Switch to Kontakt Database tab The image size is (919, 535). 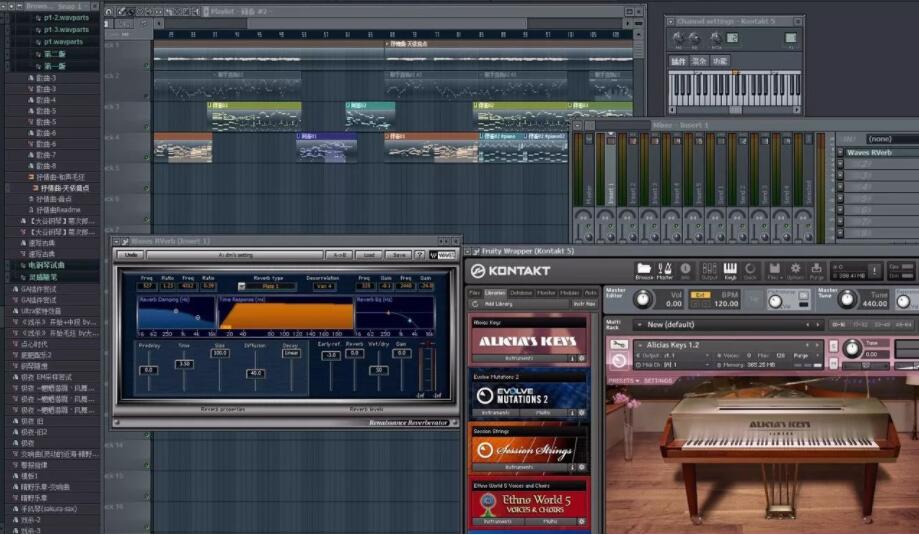point(521,292)
